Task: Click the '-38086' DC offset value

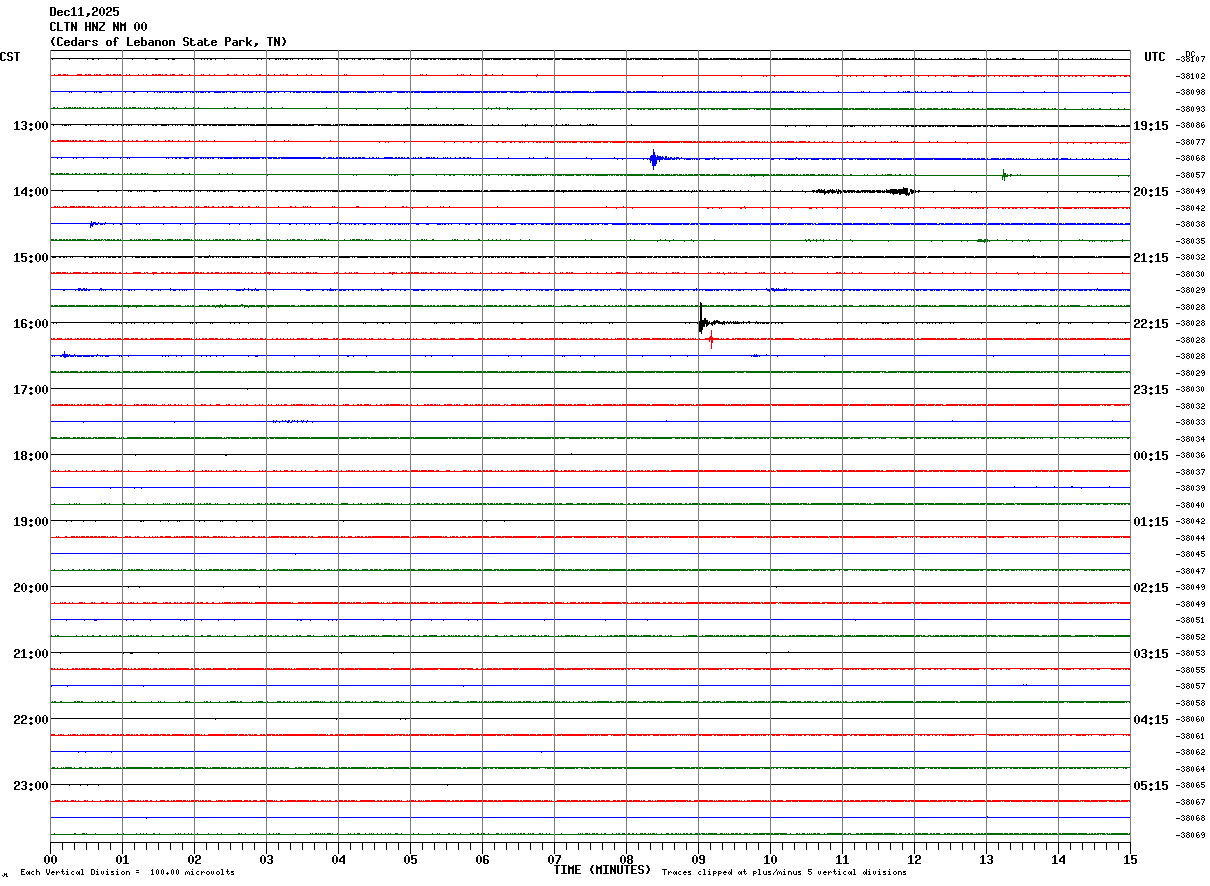Action: pyautogui.click(x=1191, y=125)
